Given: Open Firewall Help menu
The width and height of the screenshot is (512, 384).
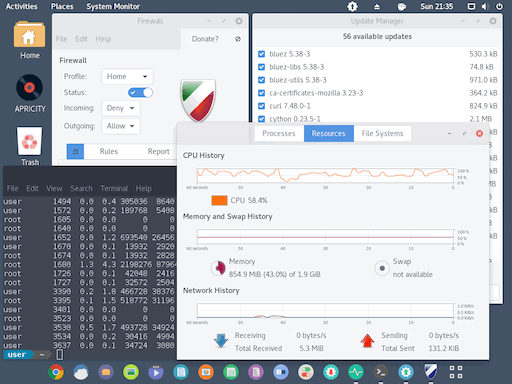Looking at the screenshot, I should pyautogui.click(x=103, y=39).
